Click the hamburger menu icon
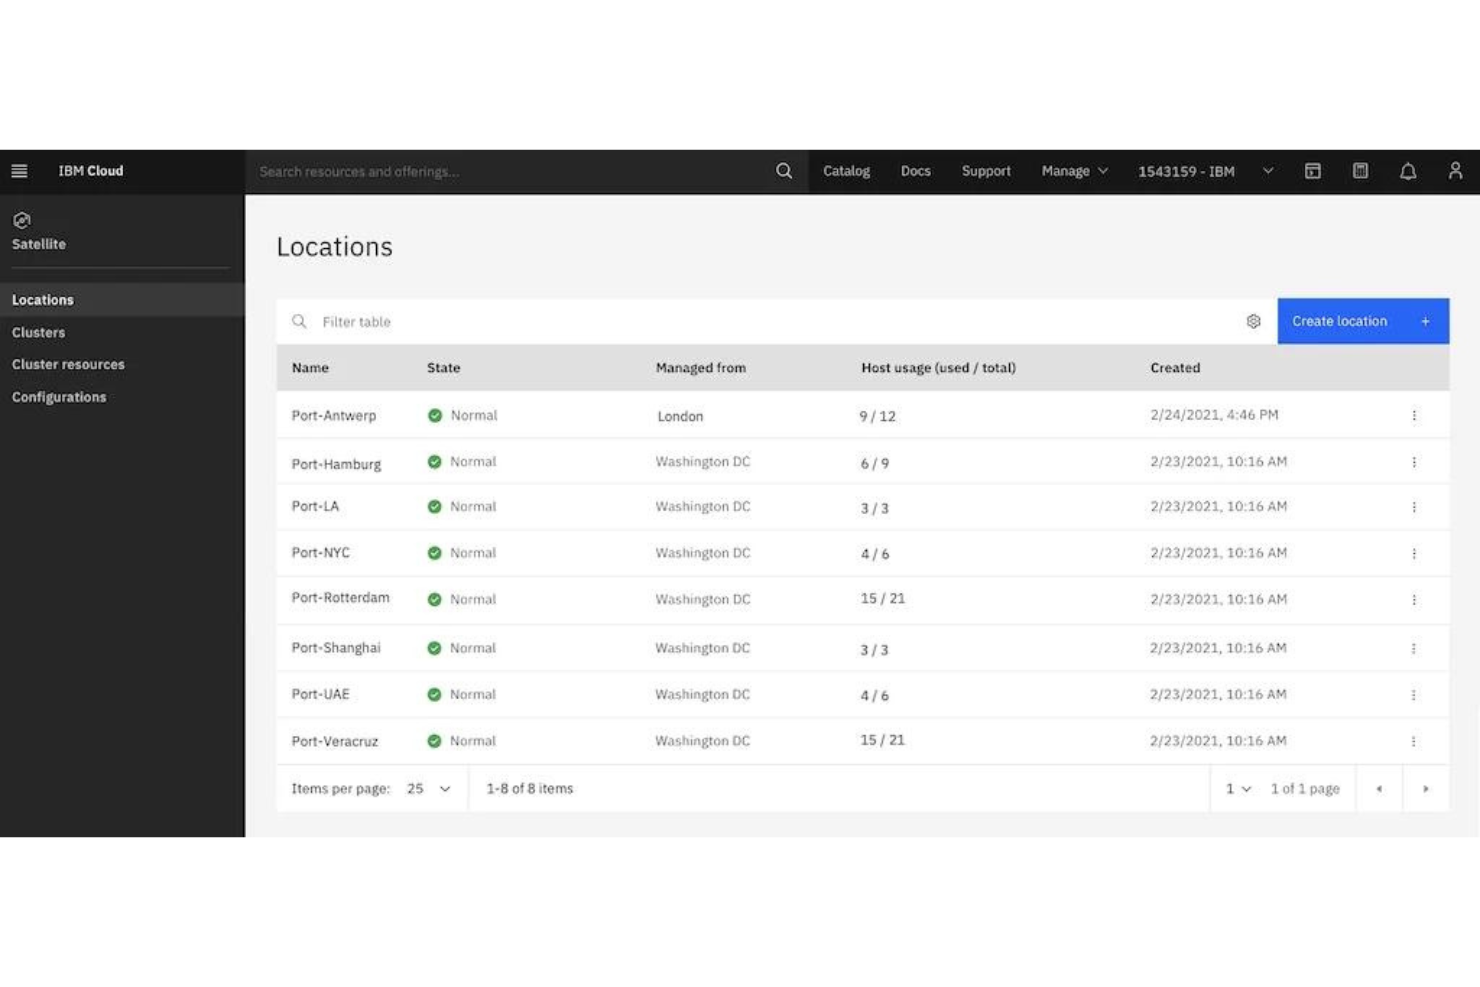The width and height of the screenshot is (1480, 987). click(x=19, y=171)
